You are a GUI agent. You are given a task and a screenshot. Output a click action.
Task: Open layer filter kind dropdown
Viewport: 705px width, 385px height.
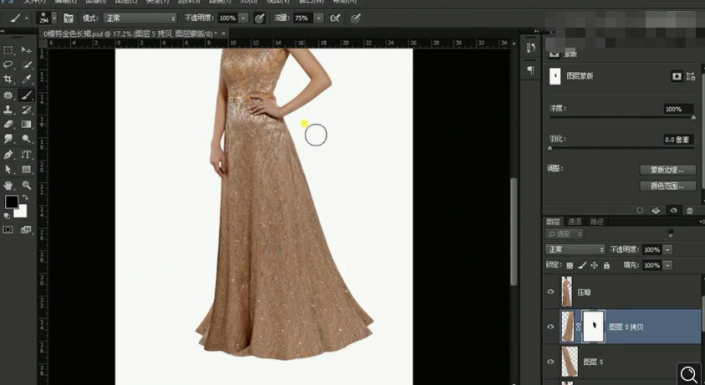[x=564, y=234]
